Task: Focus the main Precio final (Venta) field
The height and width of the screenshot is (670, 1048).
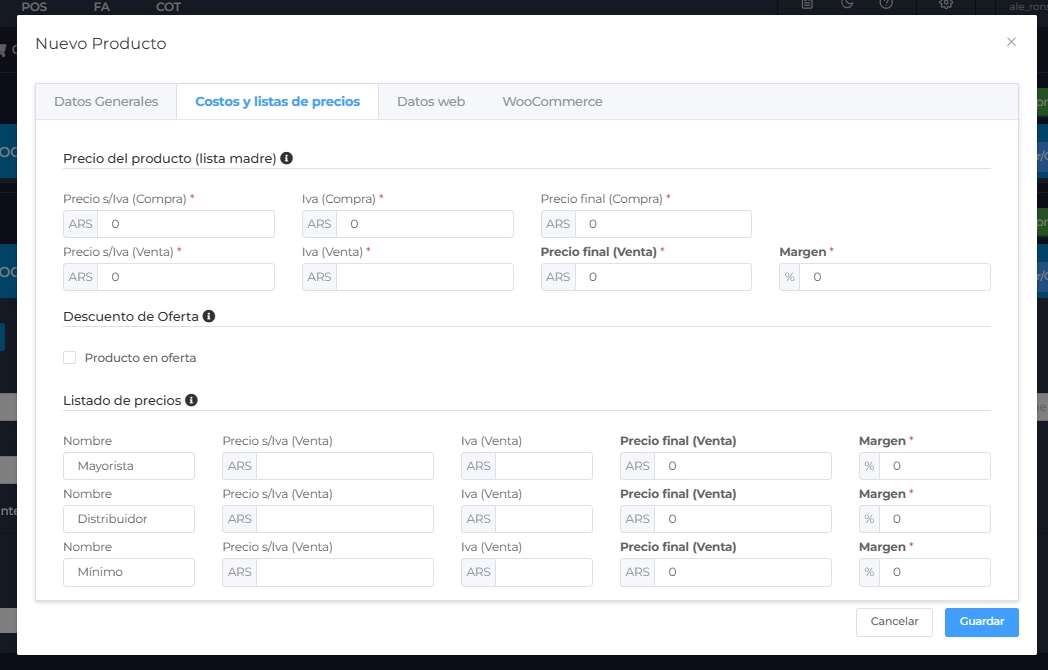Action: pyautogui.click(x=663, y=277)
